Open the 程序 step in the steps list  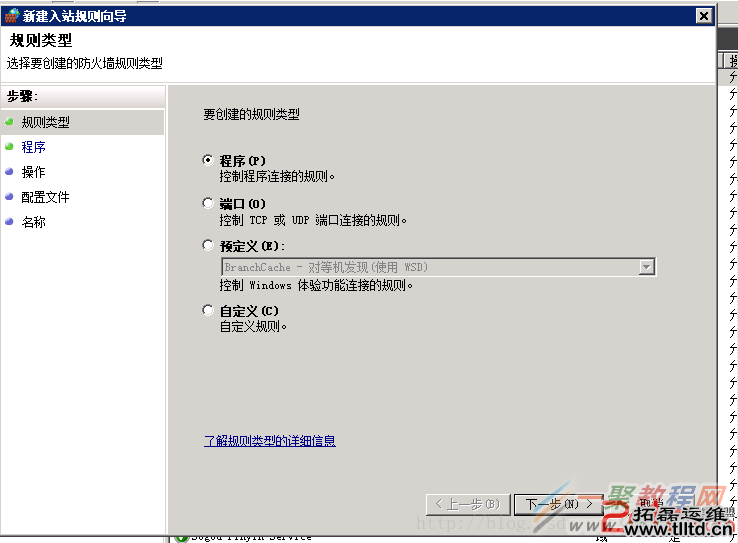click(34, 147)
